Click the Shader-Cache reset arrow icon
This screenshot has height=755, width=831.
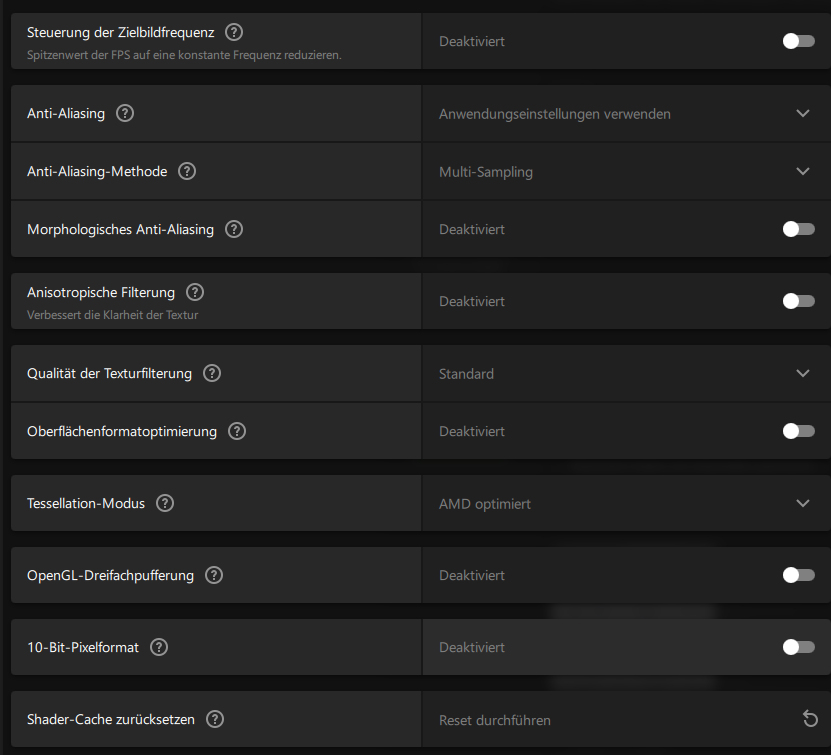click(x=810, y=719)
